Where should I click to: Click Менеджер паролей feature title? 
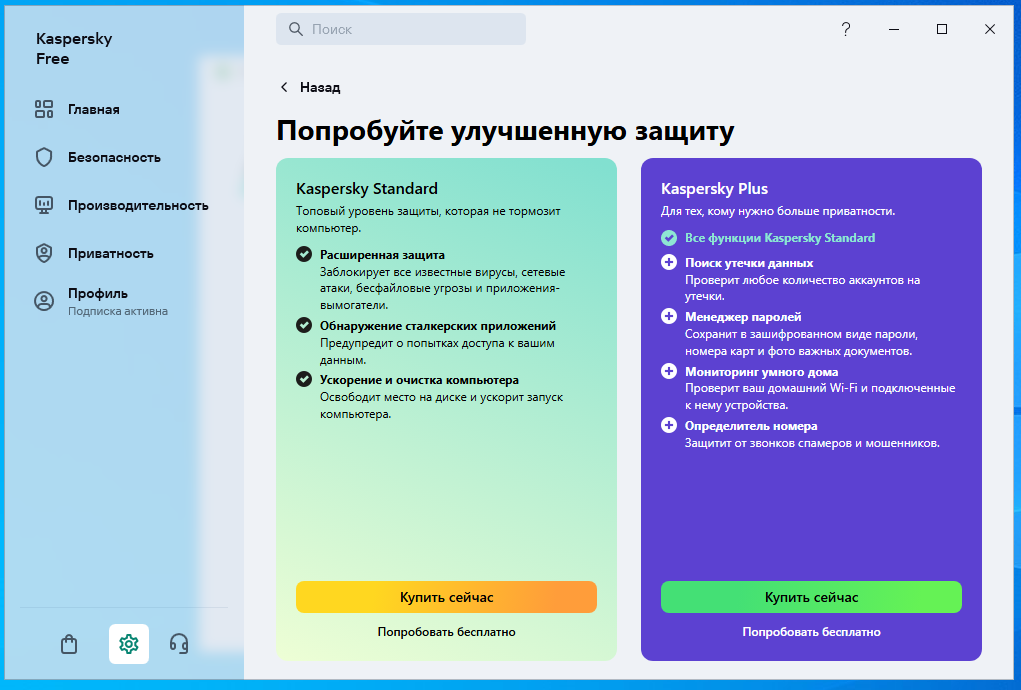pyautogui.click(x=743, y=317)
